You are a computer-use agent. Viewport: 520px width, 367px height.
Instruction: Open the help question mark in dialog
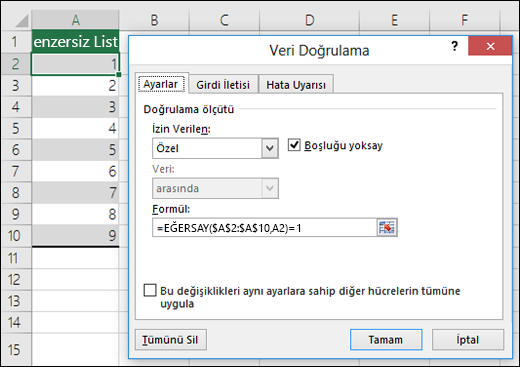[454, 46]
